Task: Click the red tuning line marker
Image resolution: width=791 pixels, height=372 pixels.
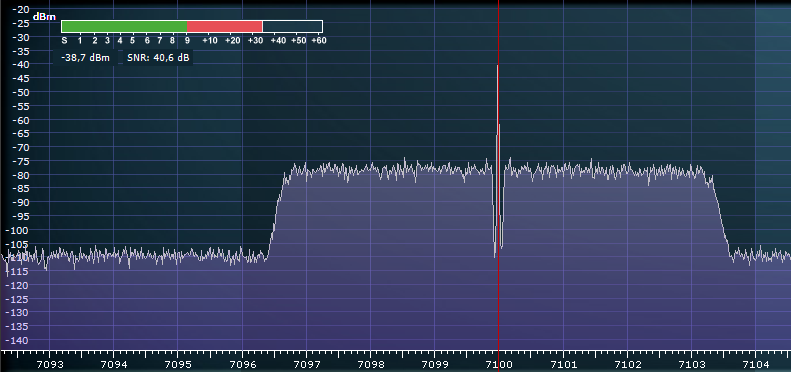Action: 498,175
